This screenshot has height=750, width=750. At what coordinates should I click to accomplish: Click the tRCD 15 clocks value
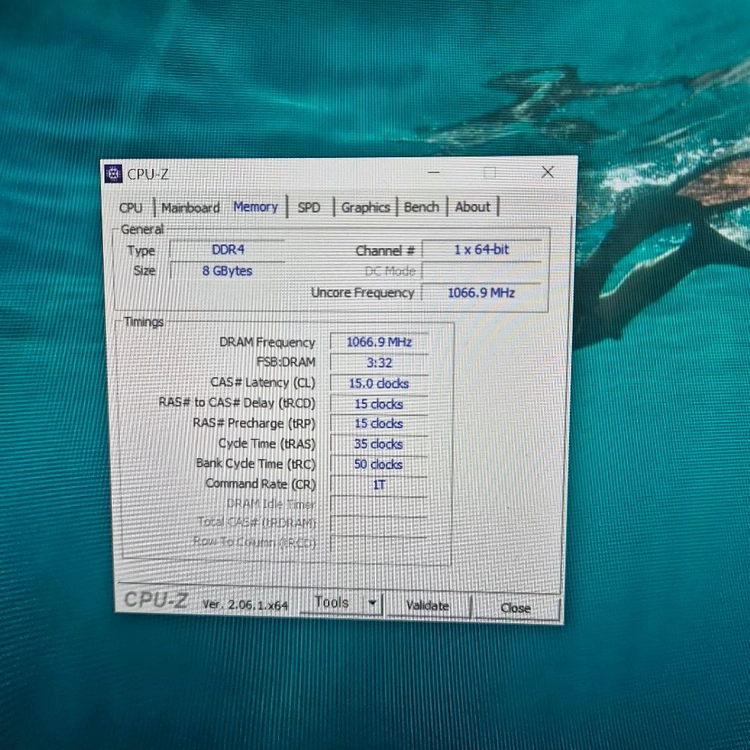click(x=379, y=404)
